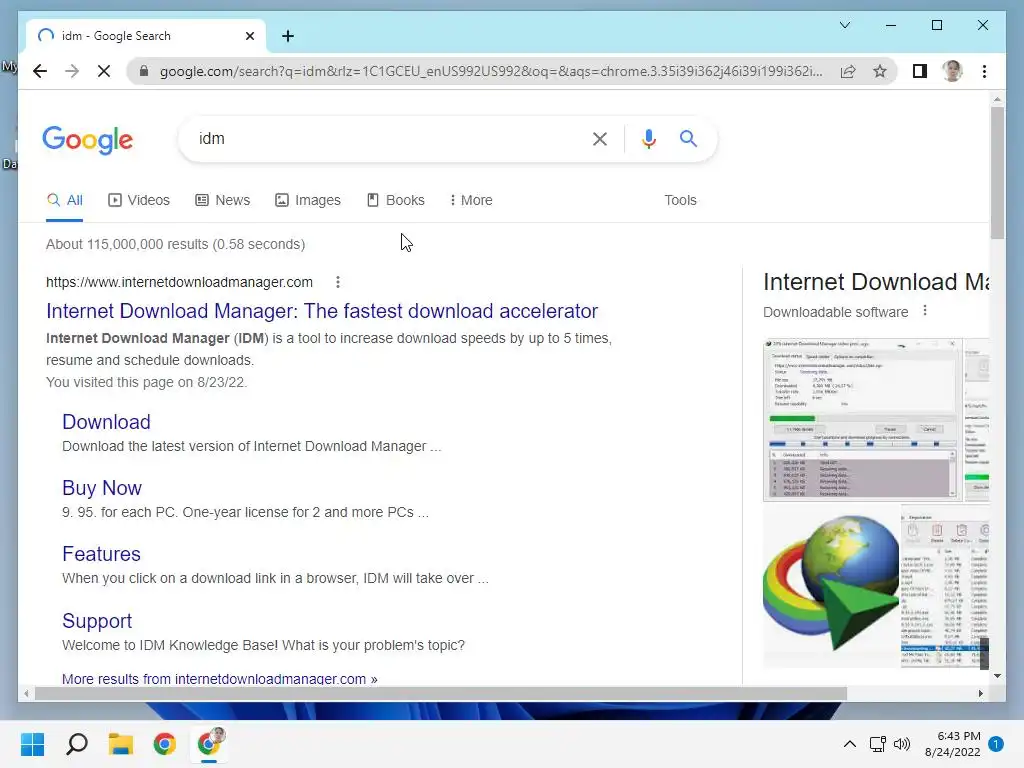This screenshot has height=768, width=1024.
Task: Click the https://www.internetdownloadmanager.com URL text
Action: [x=179, y=282]
